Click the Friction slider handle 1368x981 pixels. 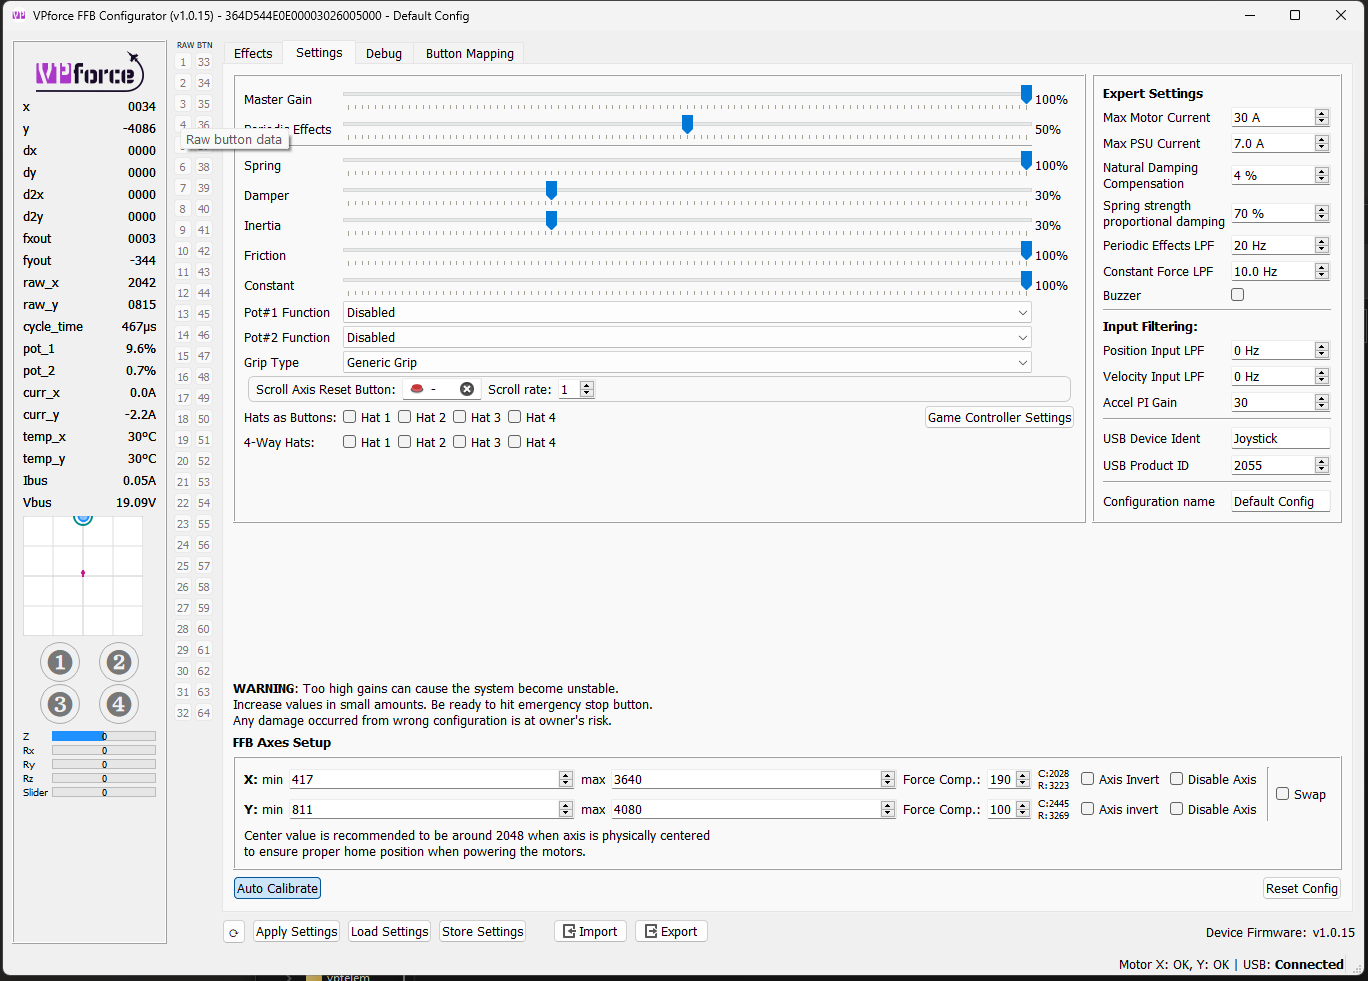point(1026,250)
